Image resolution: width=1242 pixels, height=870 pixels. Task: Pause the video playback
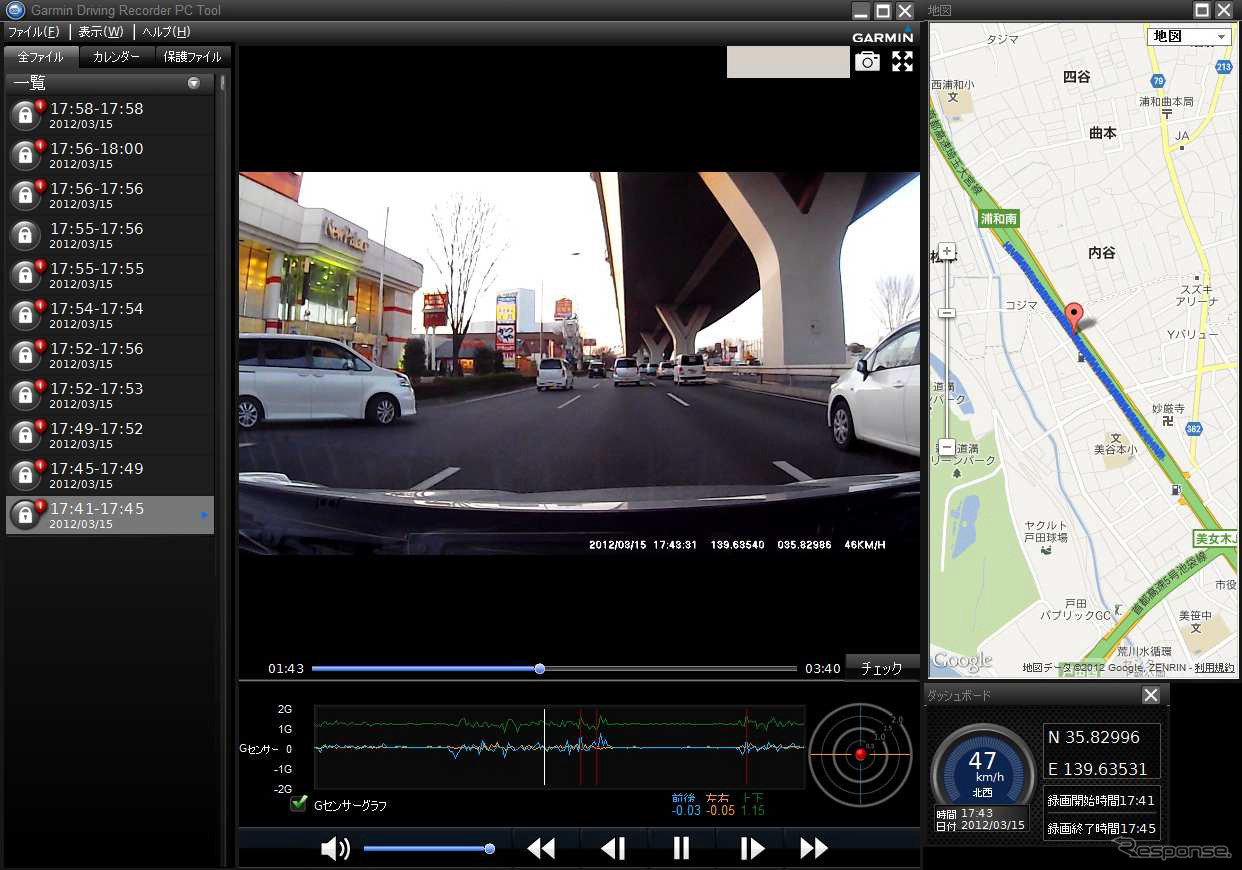[681, 849]
